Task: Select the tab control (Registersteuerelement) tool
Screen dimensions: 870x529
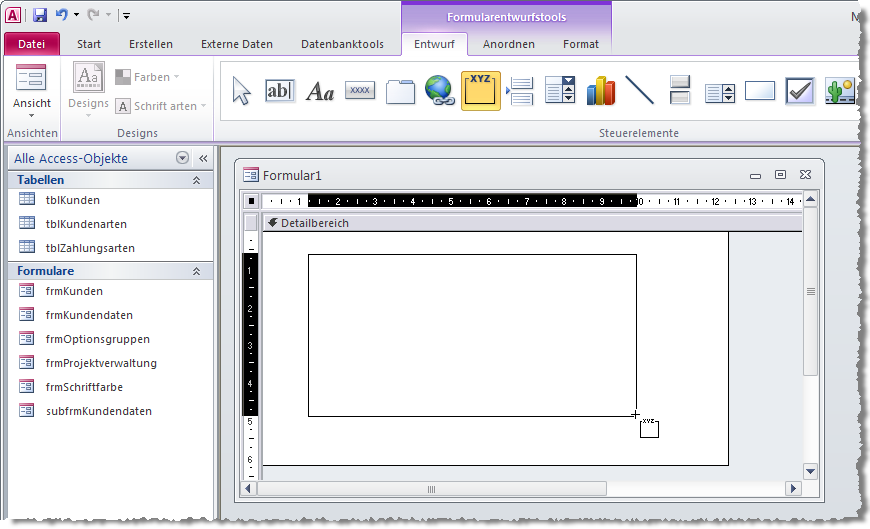Action: 400,91
